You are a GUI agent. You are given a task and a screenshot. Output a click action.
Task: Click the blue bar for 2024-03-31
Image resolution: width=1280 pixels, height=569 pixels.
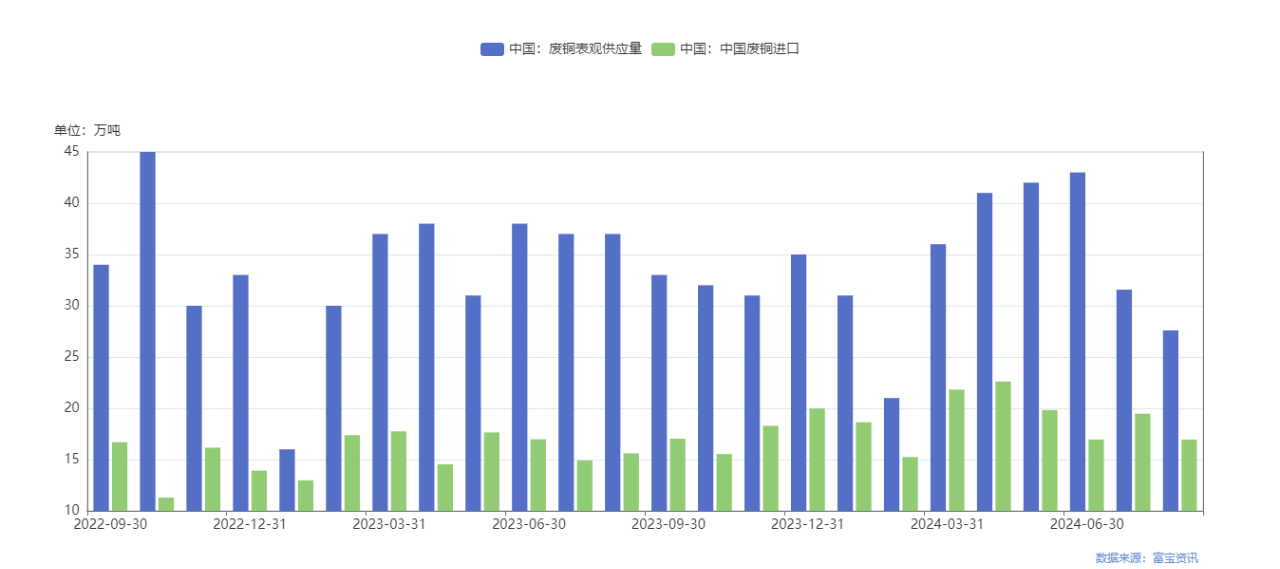click(x=938, y=377)
